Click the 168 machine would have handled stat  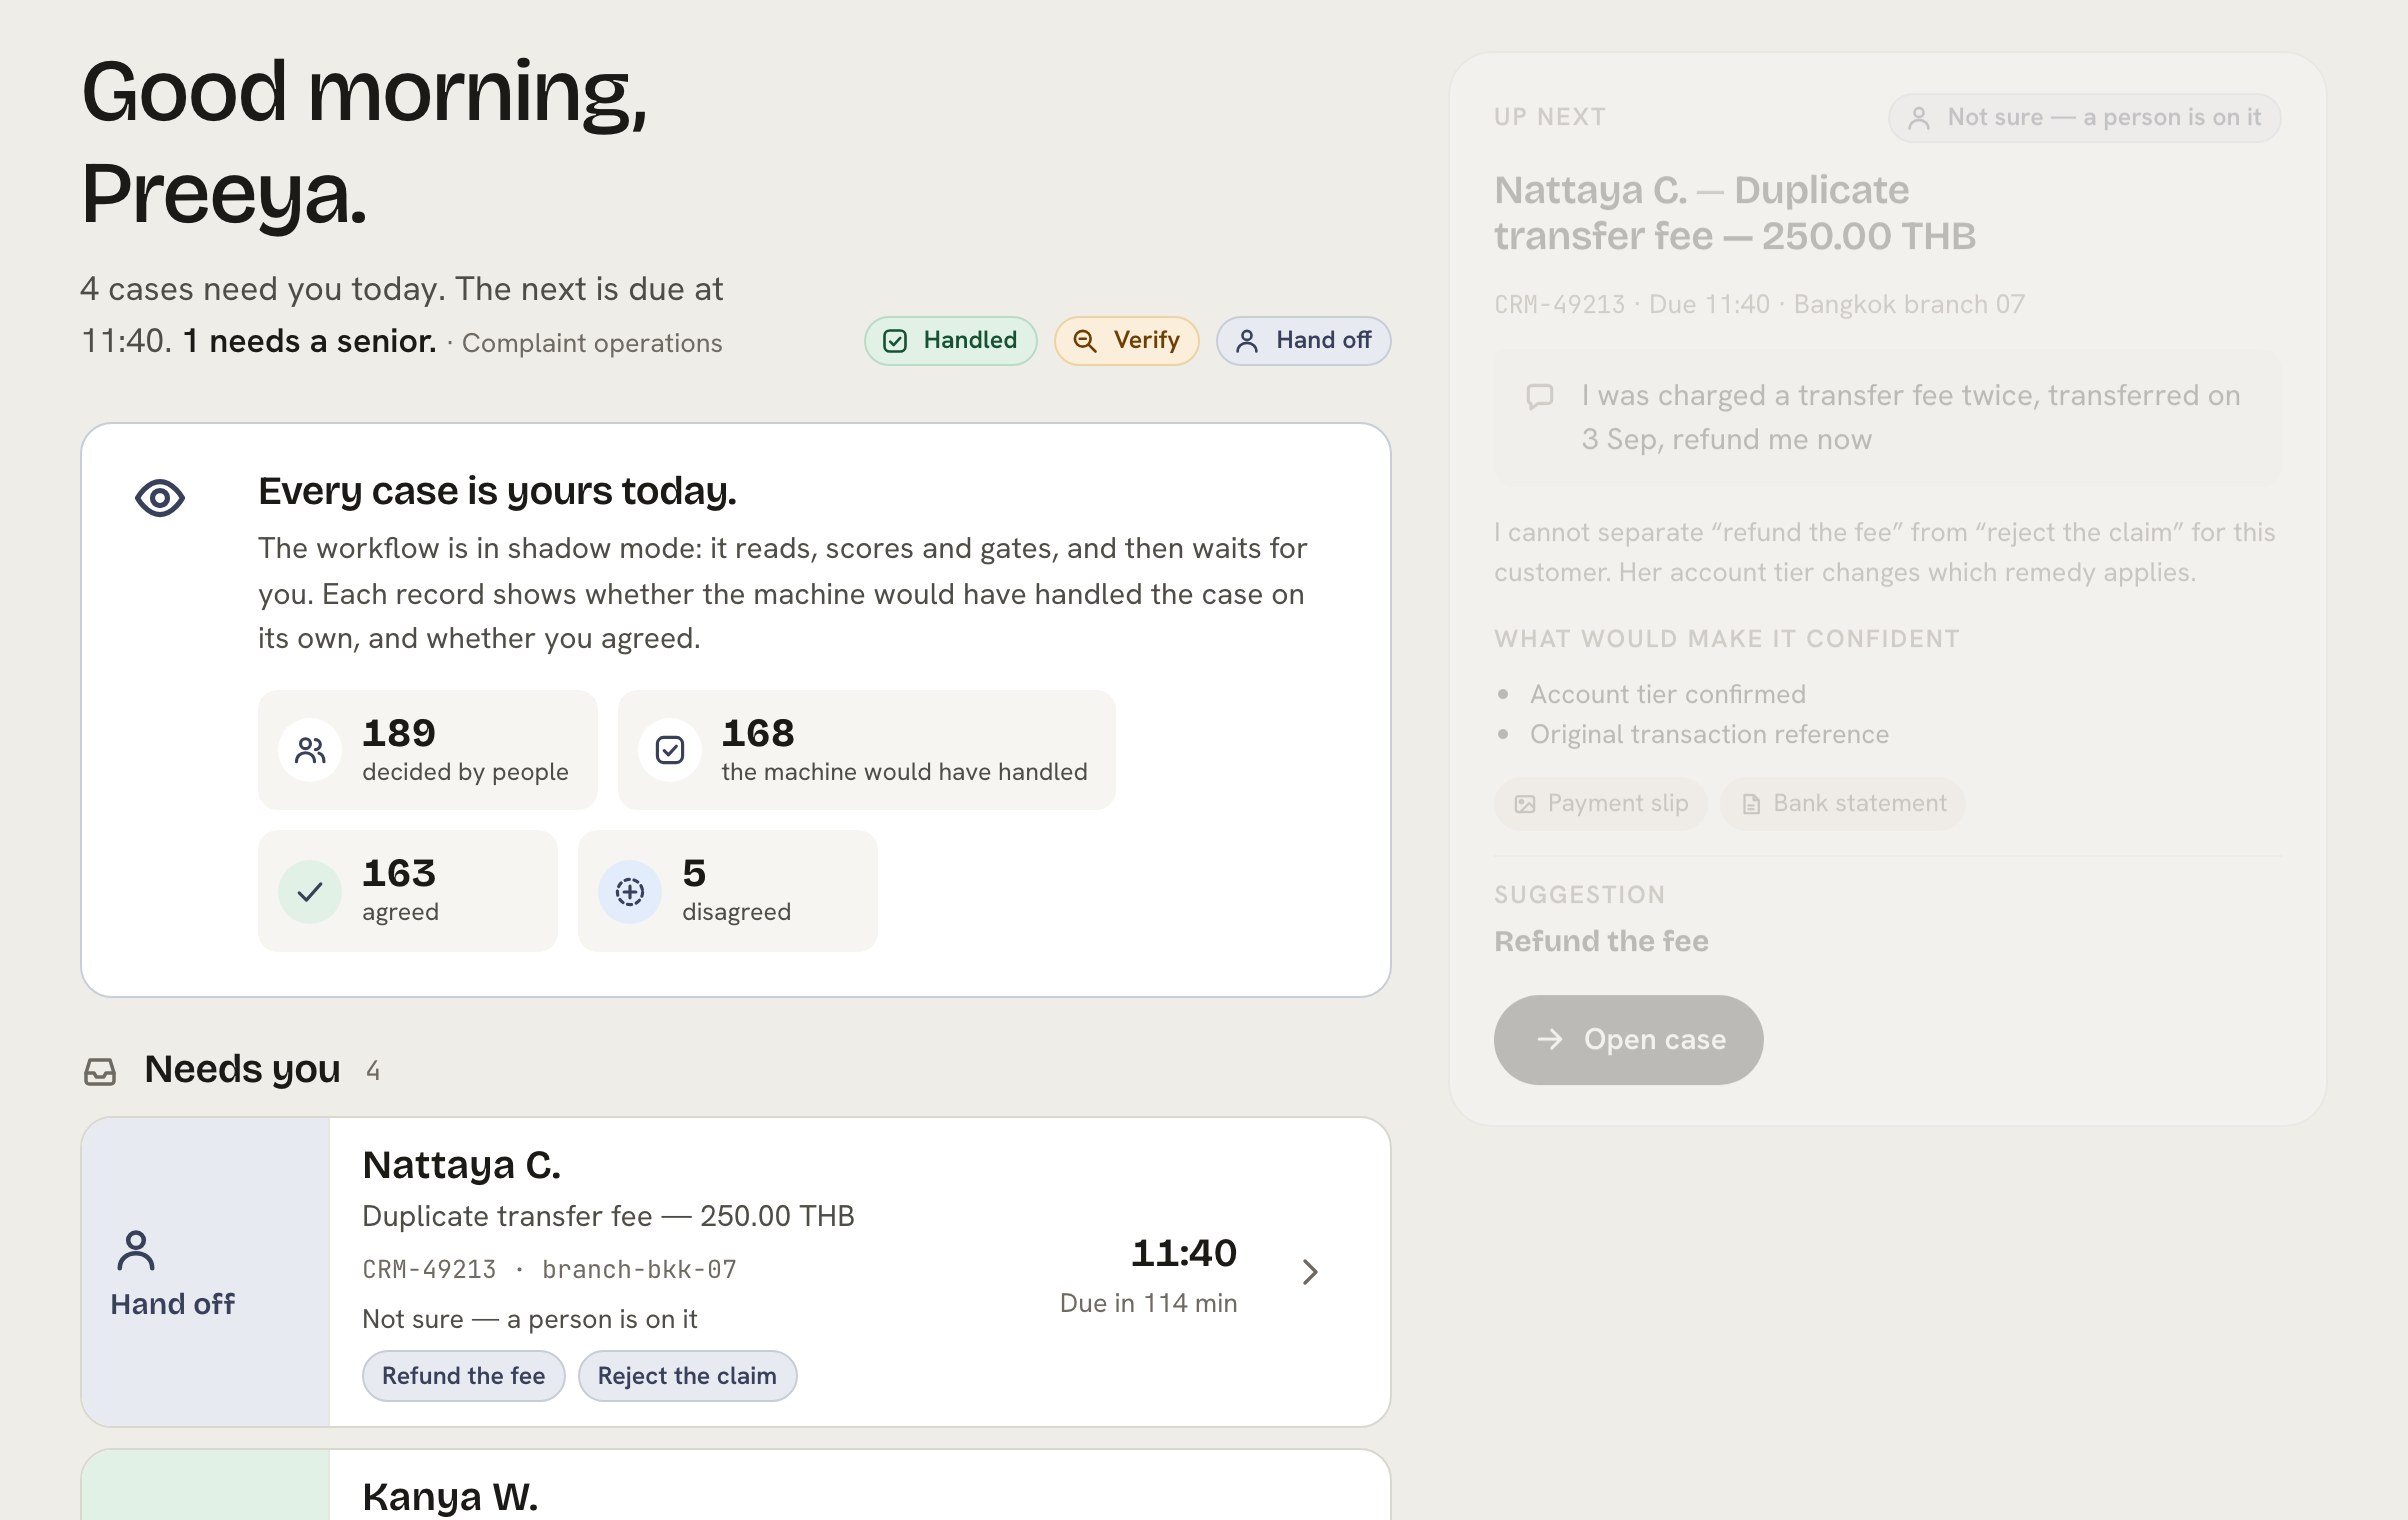point(866,750)
